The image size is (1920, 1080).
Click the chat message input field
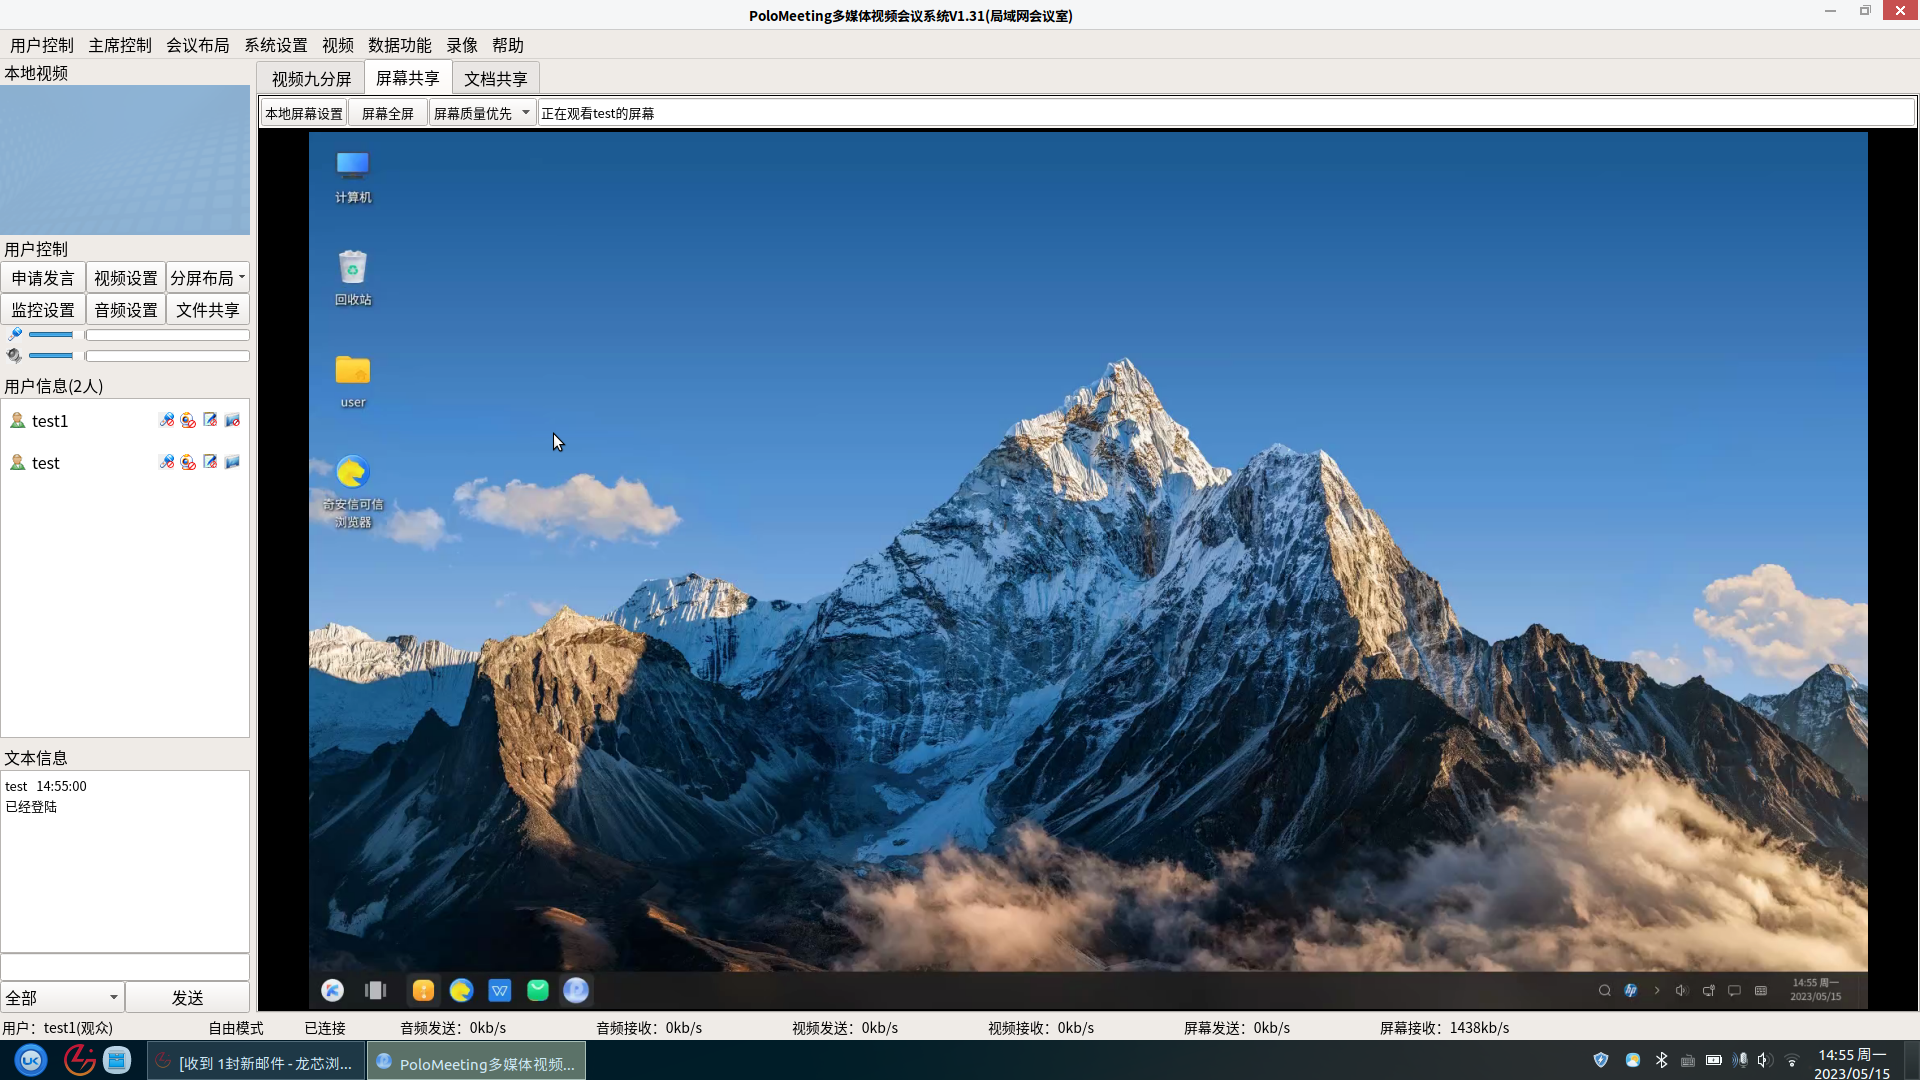(124, 967)
